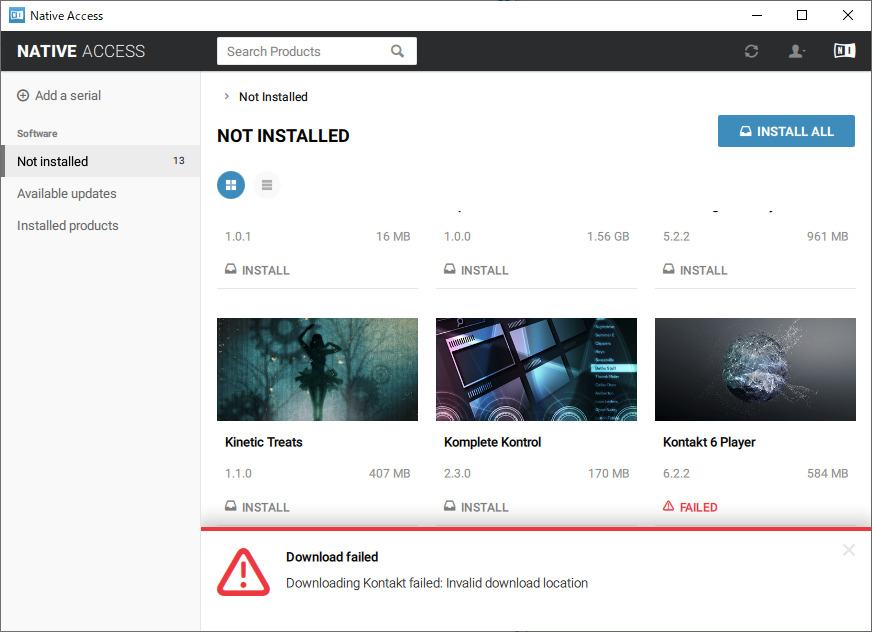
Task: Click the red warning triangle icon
Action: [243, 572]
